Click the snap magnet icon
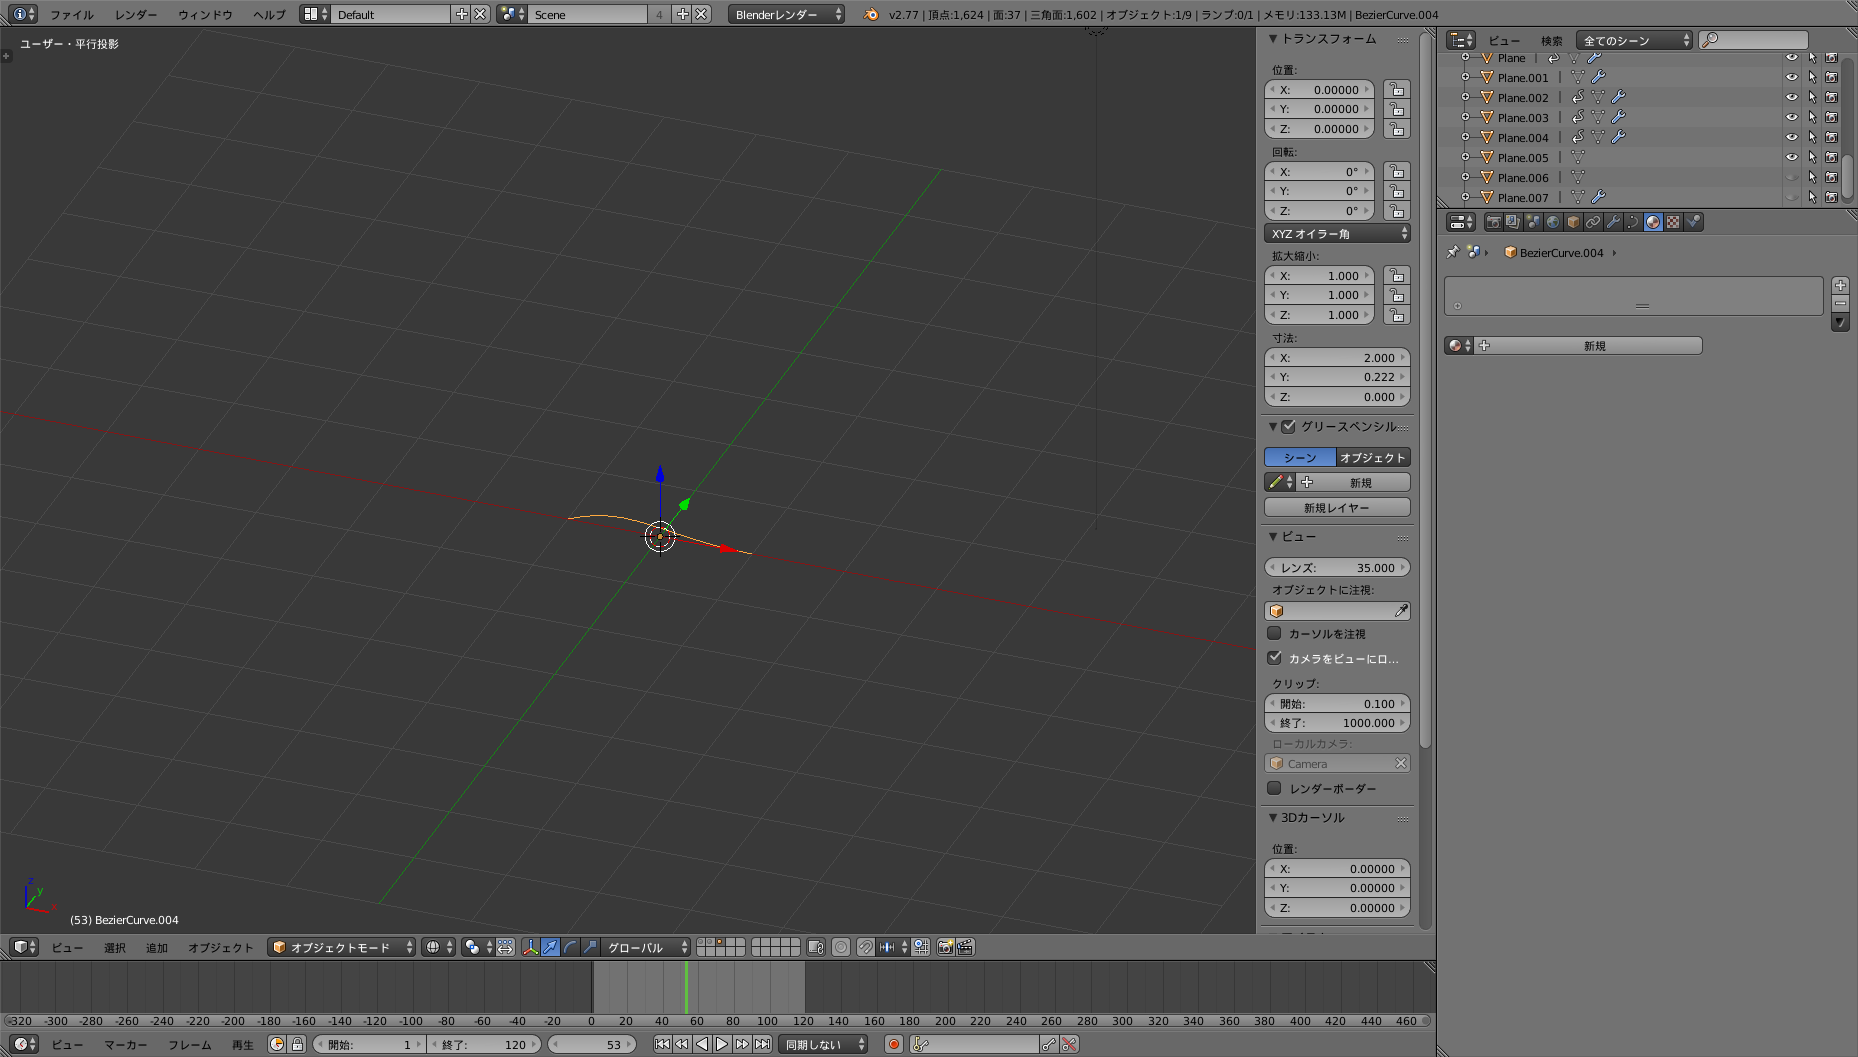1858x1057 pixels. (x=865, y=947)
